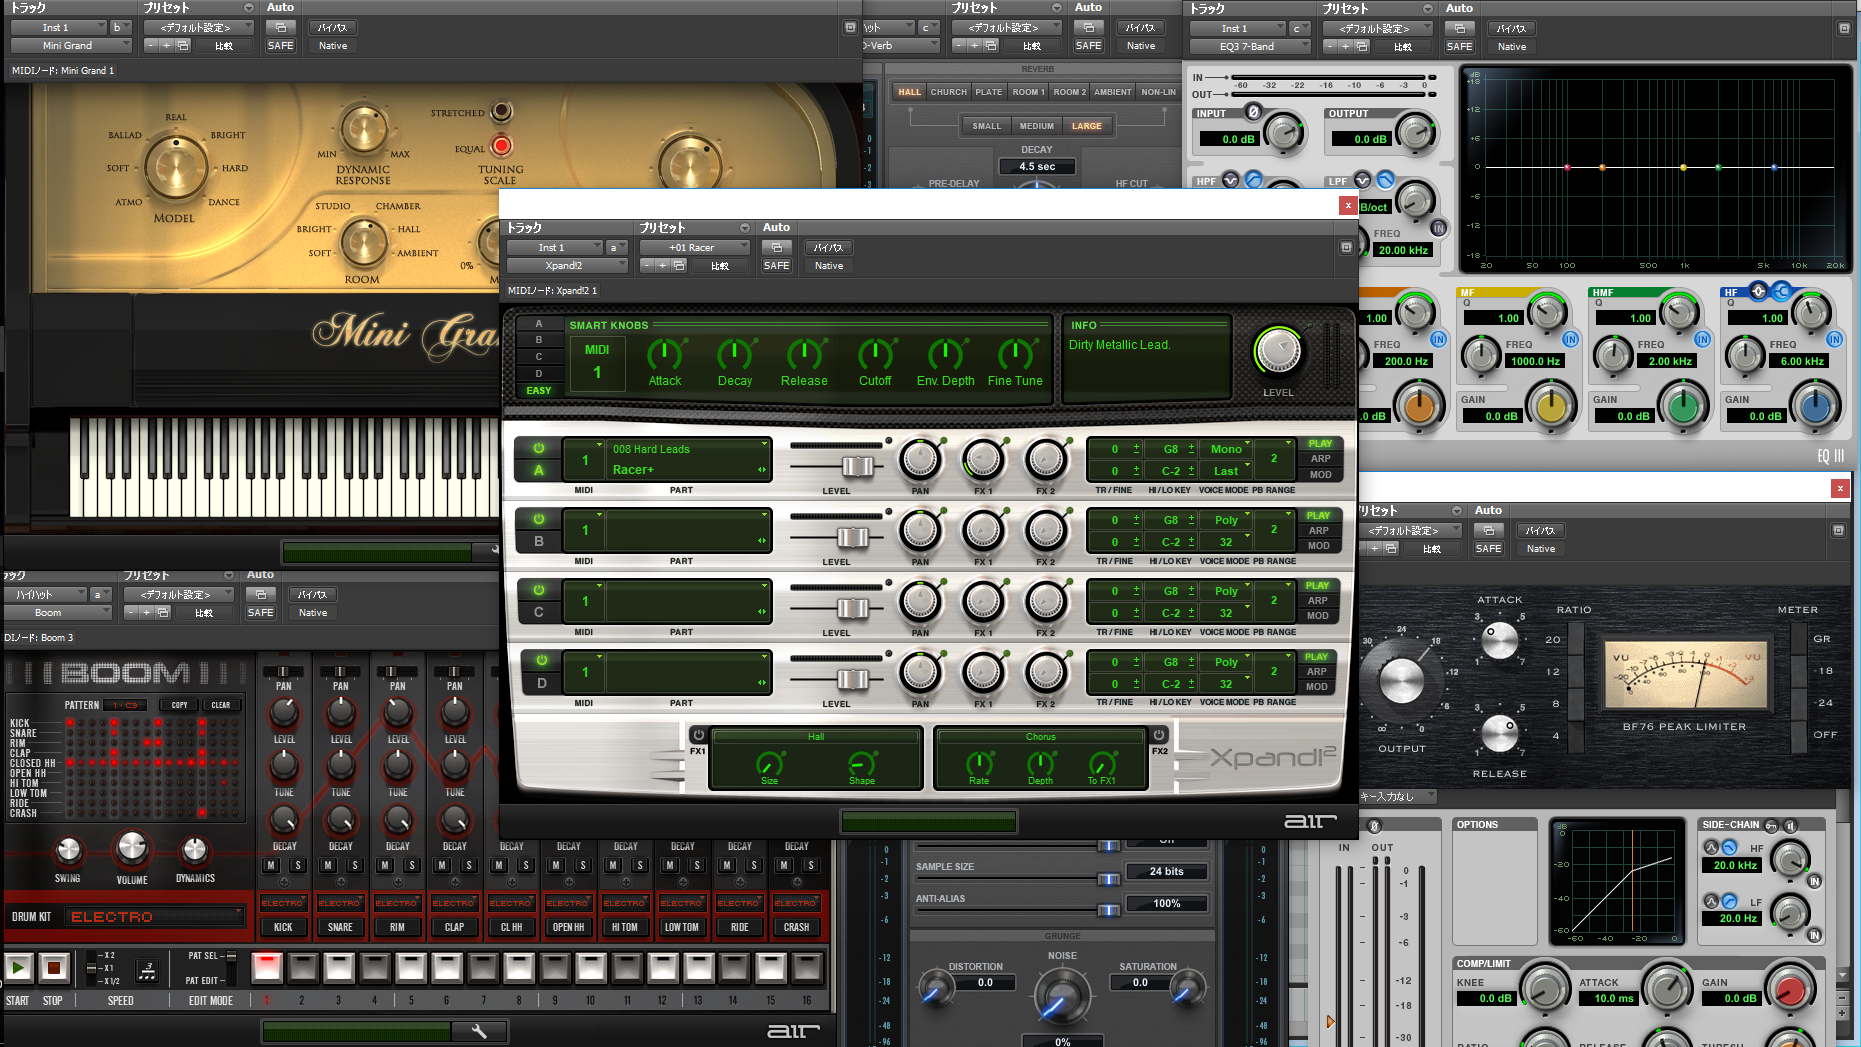Click Boom pattern COPY button
This screenshot has width=1861, height=1047.
(x=180, y=705)
